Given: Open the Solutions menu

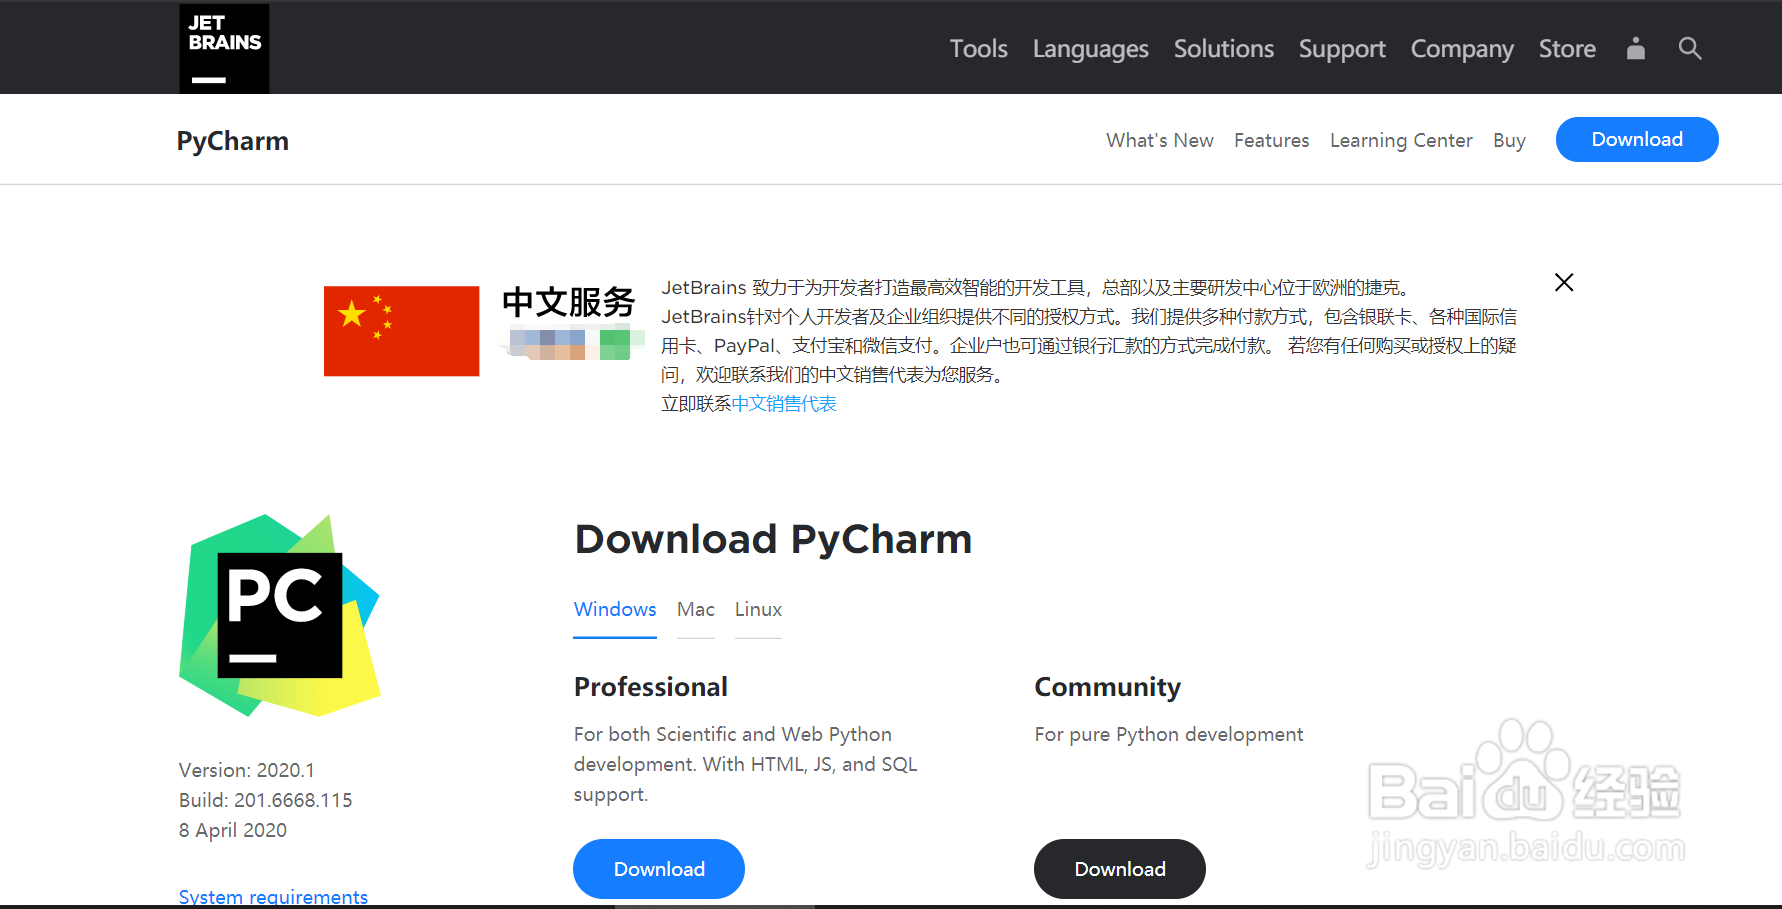Looking at the screenshot, I should (1224, 49).
